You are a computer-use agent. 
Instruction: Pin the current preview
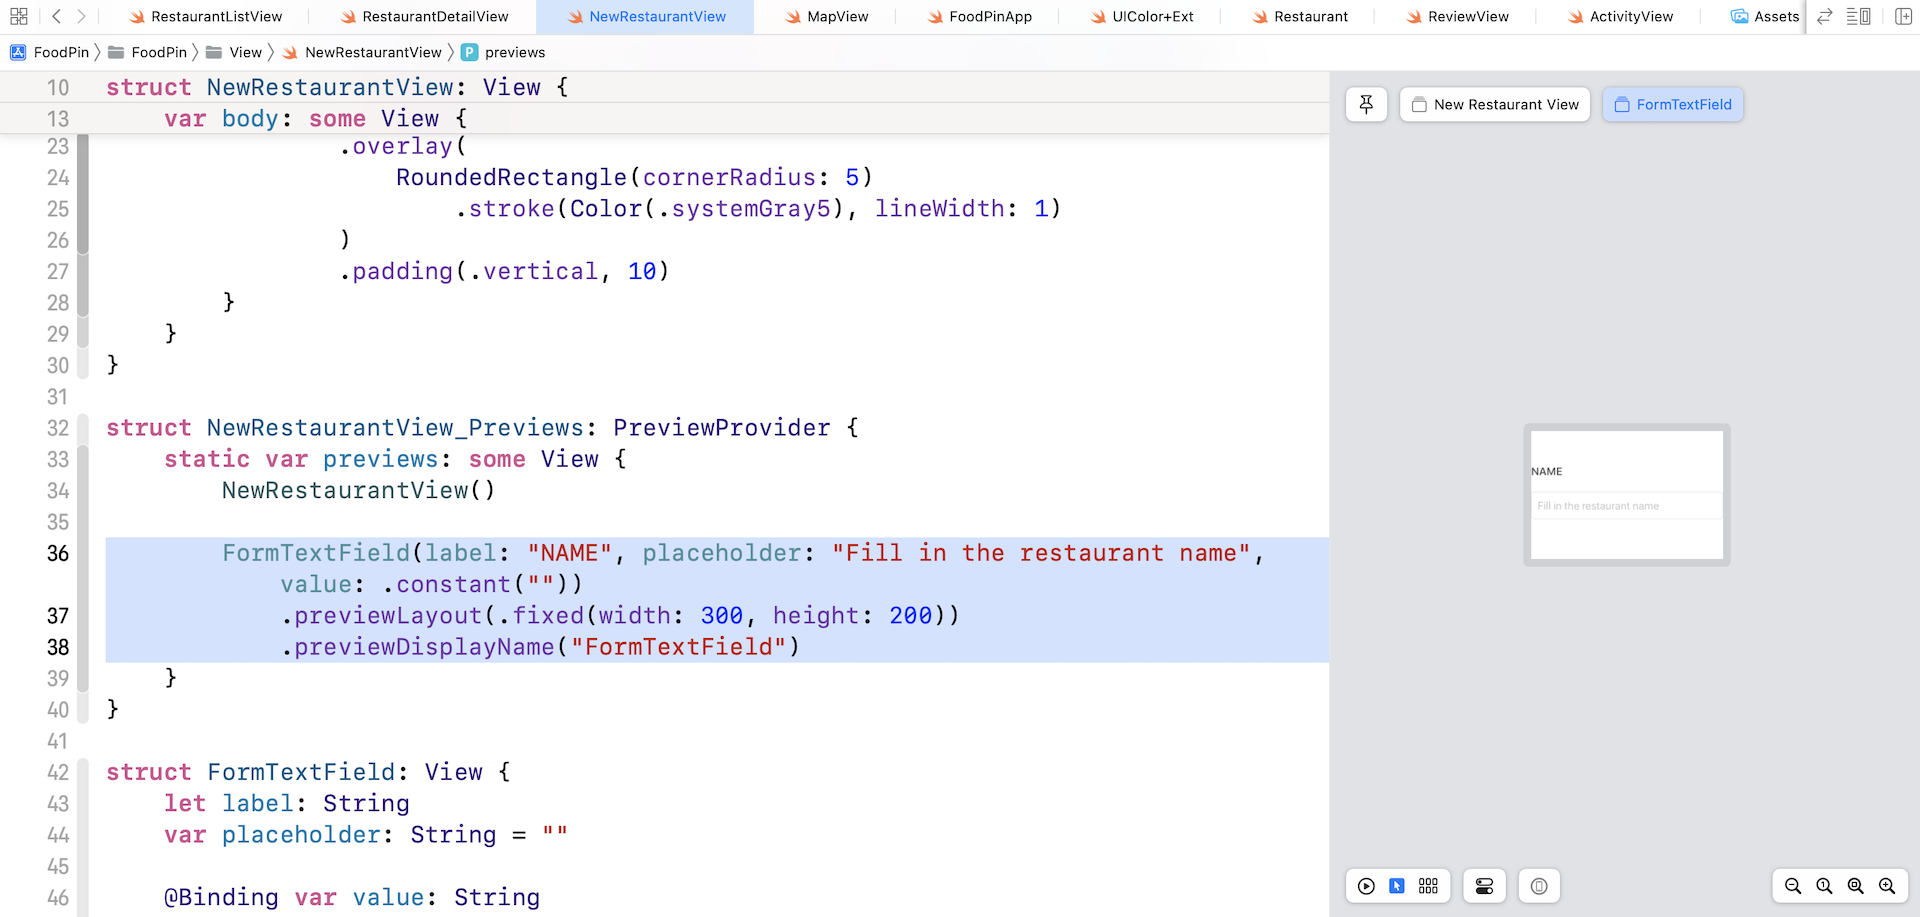(x=1366, y=104)
